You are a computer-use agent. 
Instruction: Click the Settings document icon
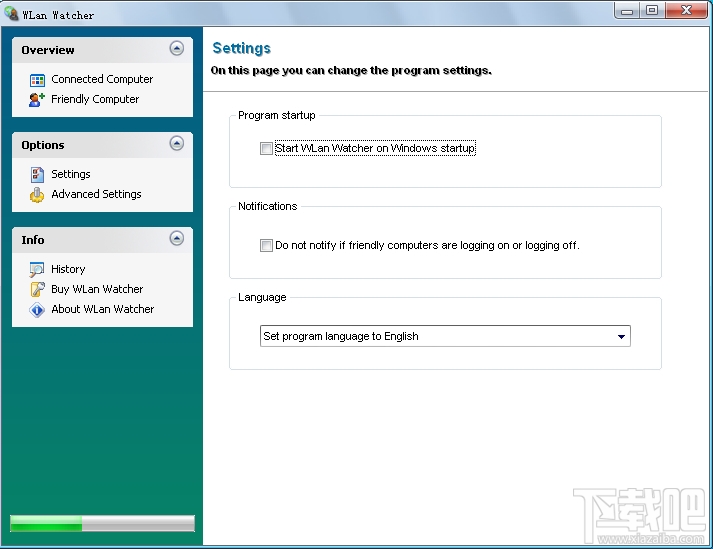[x=37, y=174]
